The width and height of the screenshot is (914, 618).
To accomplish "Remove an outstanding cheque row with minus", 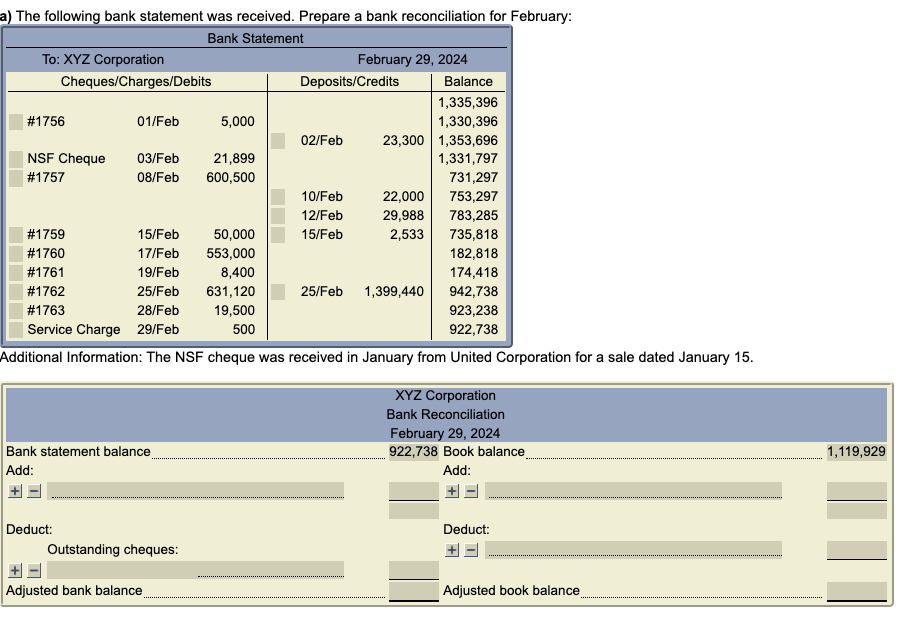I will click(34, 570).
